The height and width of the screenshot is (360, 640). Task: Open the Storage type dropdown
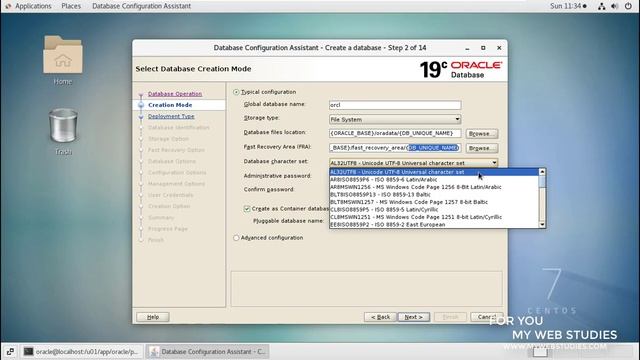point(395,120)
